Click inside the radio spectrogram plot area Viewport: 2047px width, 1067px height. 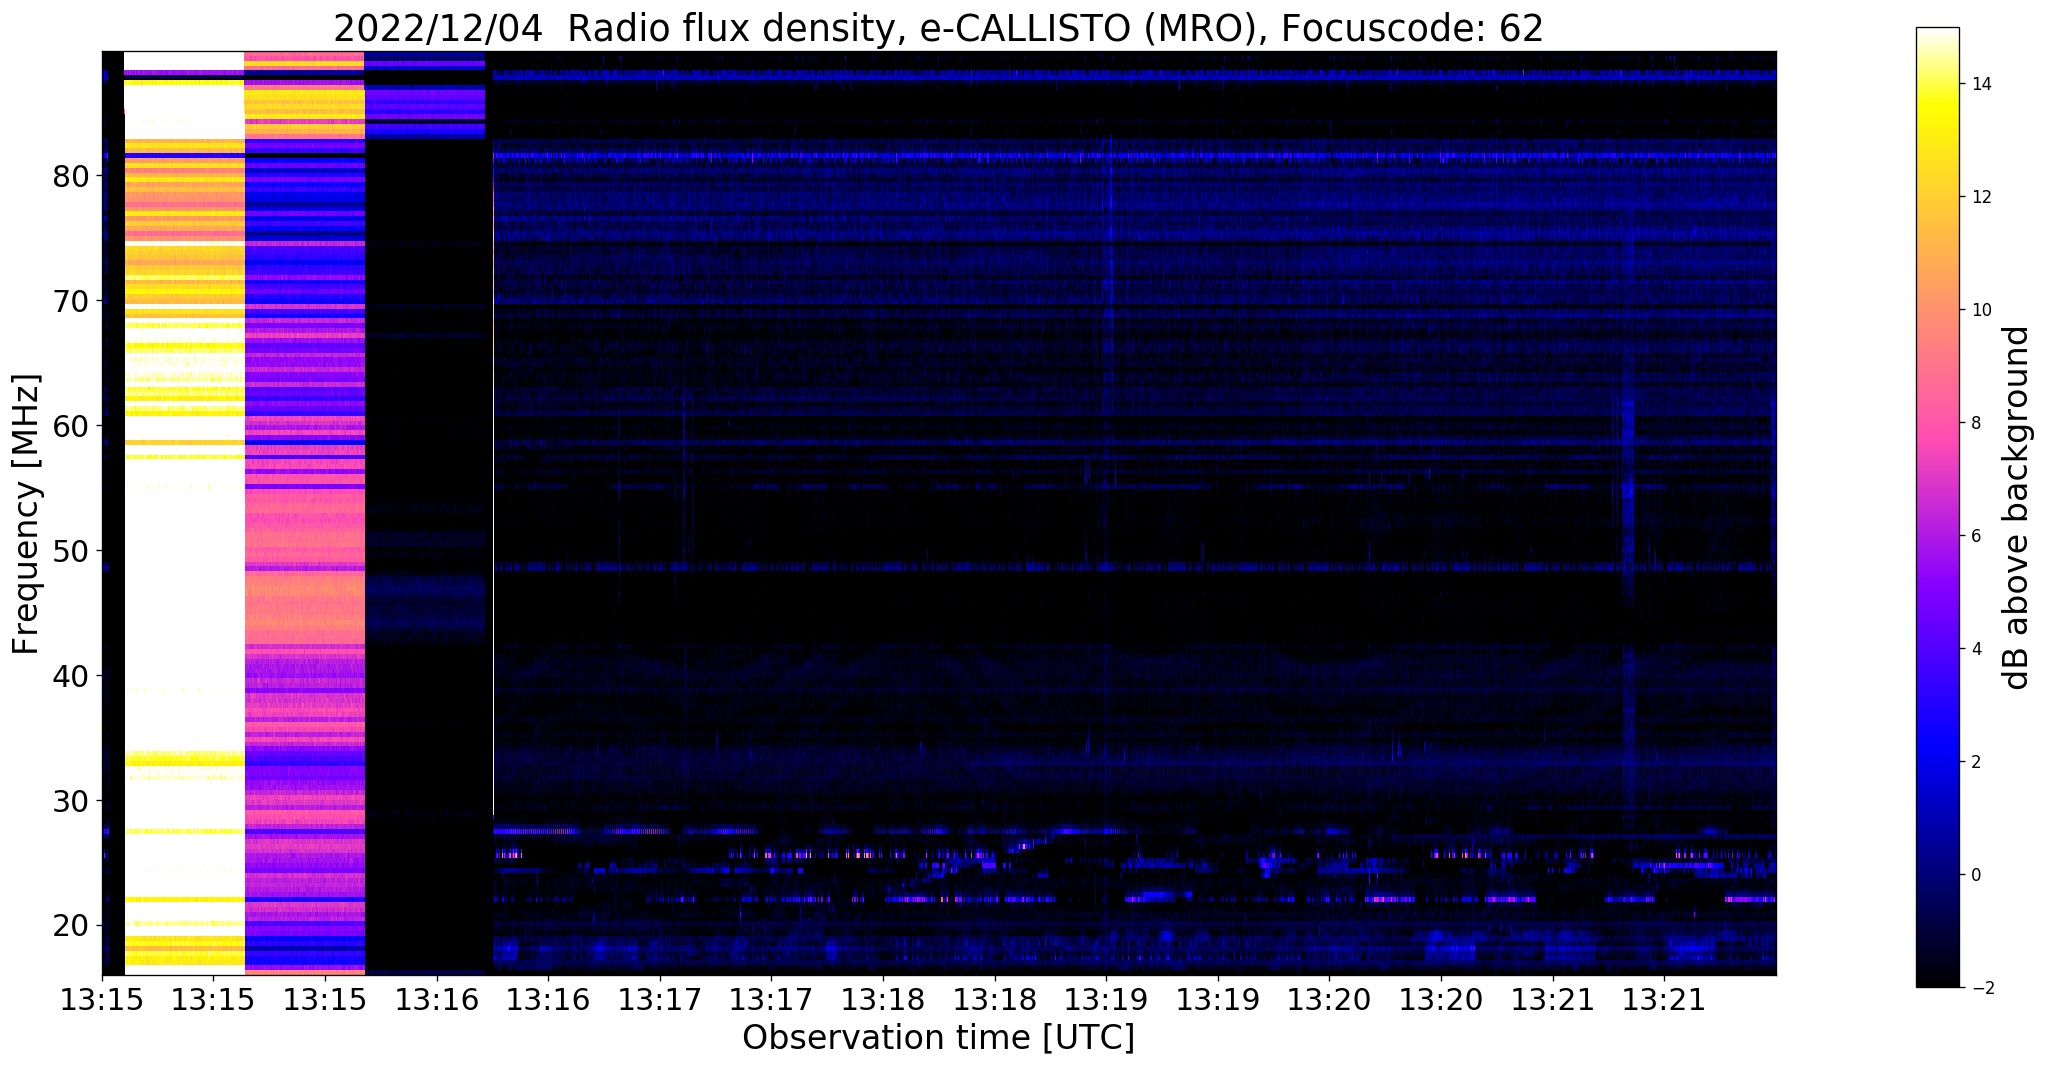[x=939, y=513]
